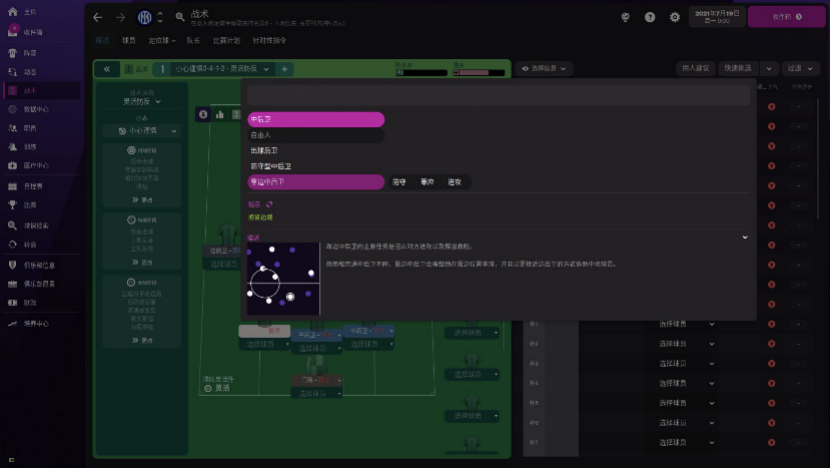Collapse tactics panel with double-left arrow
Screen dimensions: 832x468
coord(107,69)
